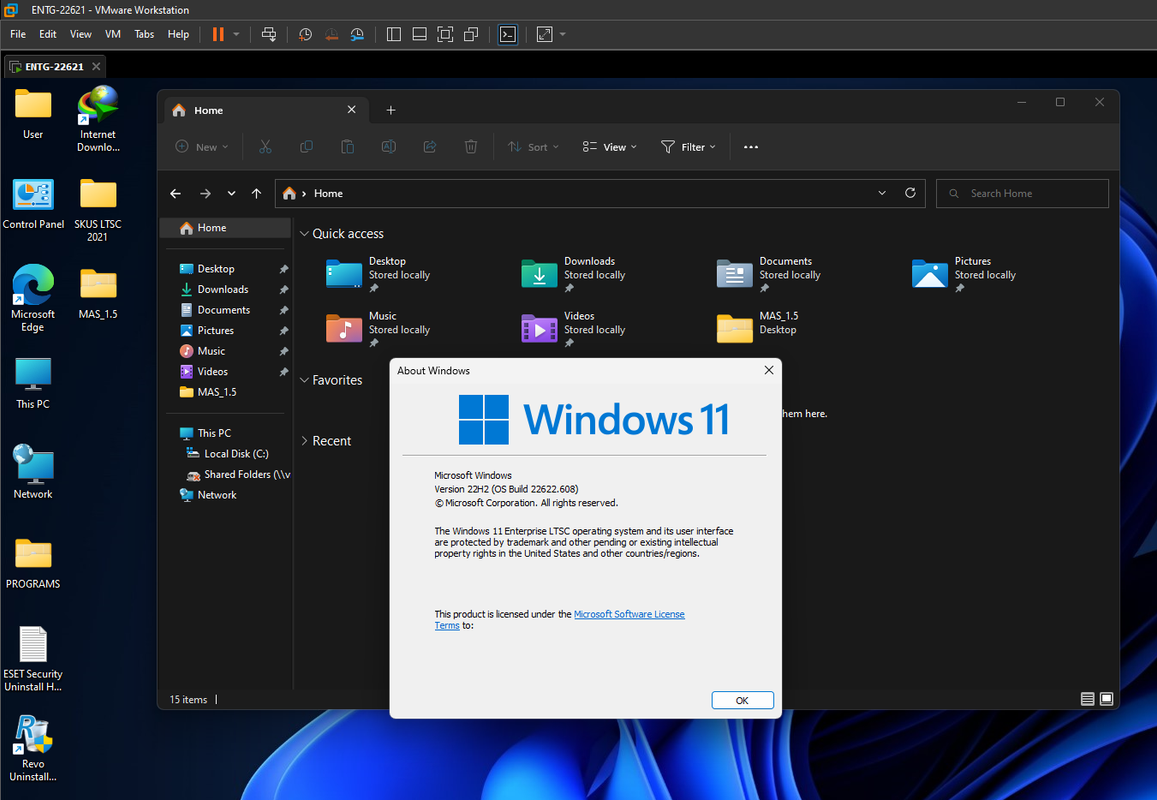The width and height of the screenshot is (1157, 800).
Task: Go up one folder level
Action: tap(256, 193)
